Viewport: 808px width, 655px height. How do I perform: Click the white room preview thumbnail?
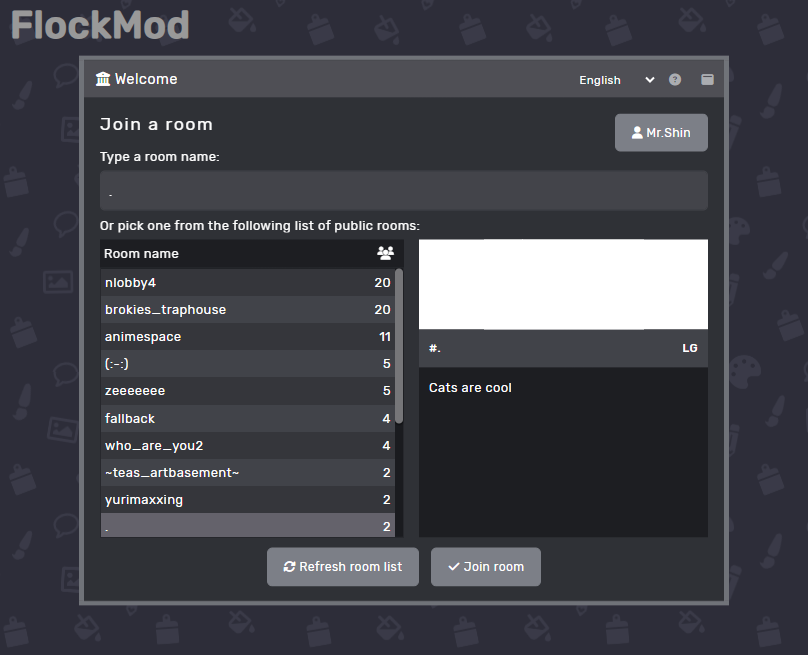[563, 284]
